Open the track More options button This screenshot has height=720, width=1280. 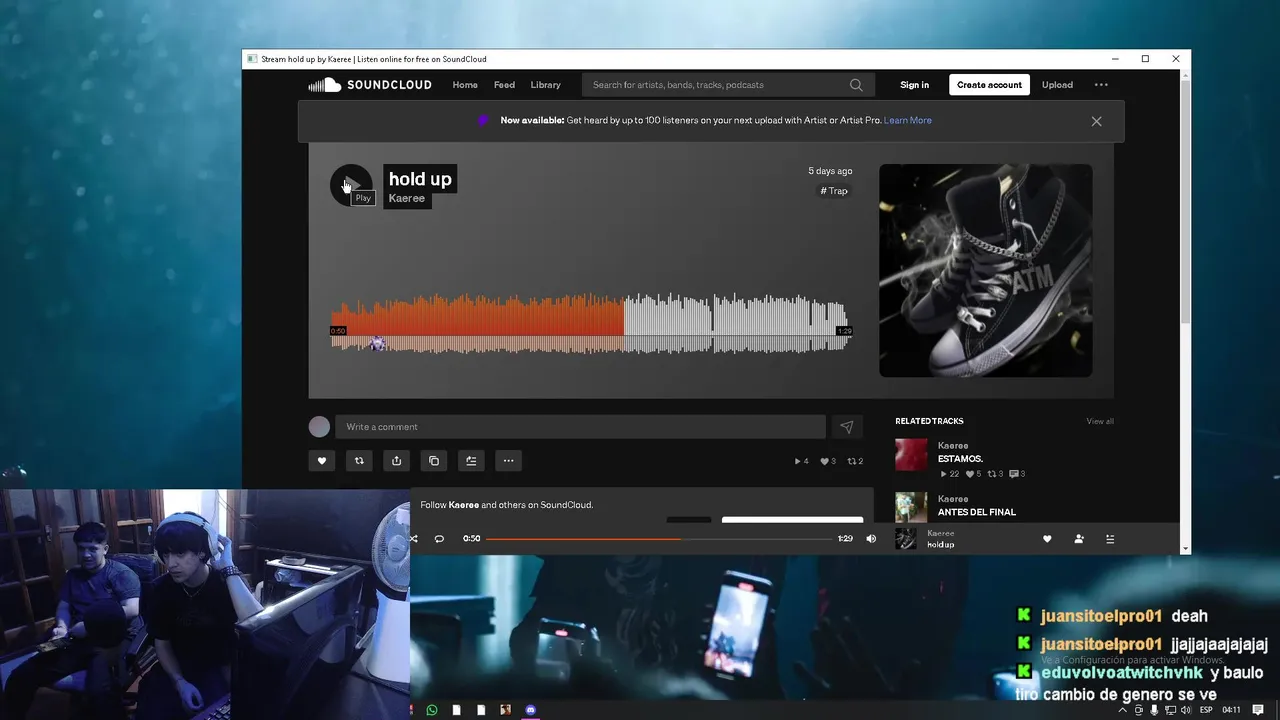(508, 461)
